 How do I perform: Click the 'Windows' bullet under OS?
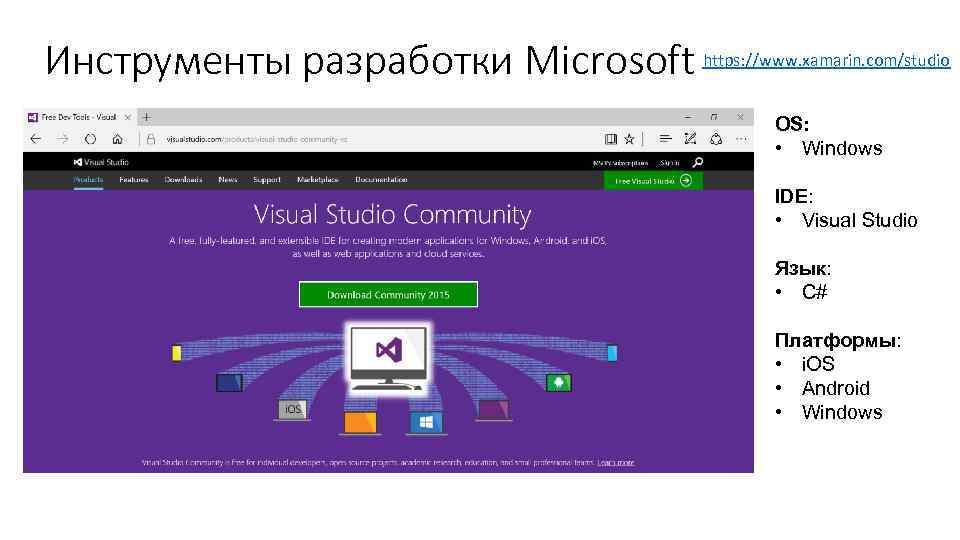842,148
